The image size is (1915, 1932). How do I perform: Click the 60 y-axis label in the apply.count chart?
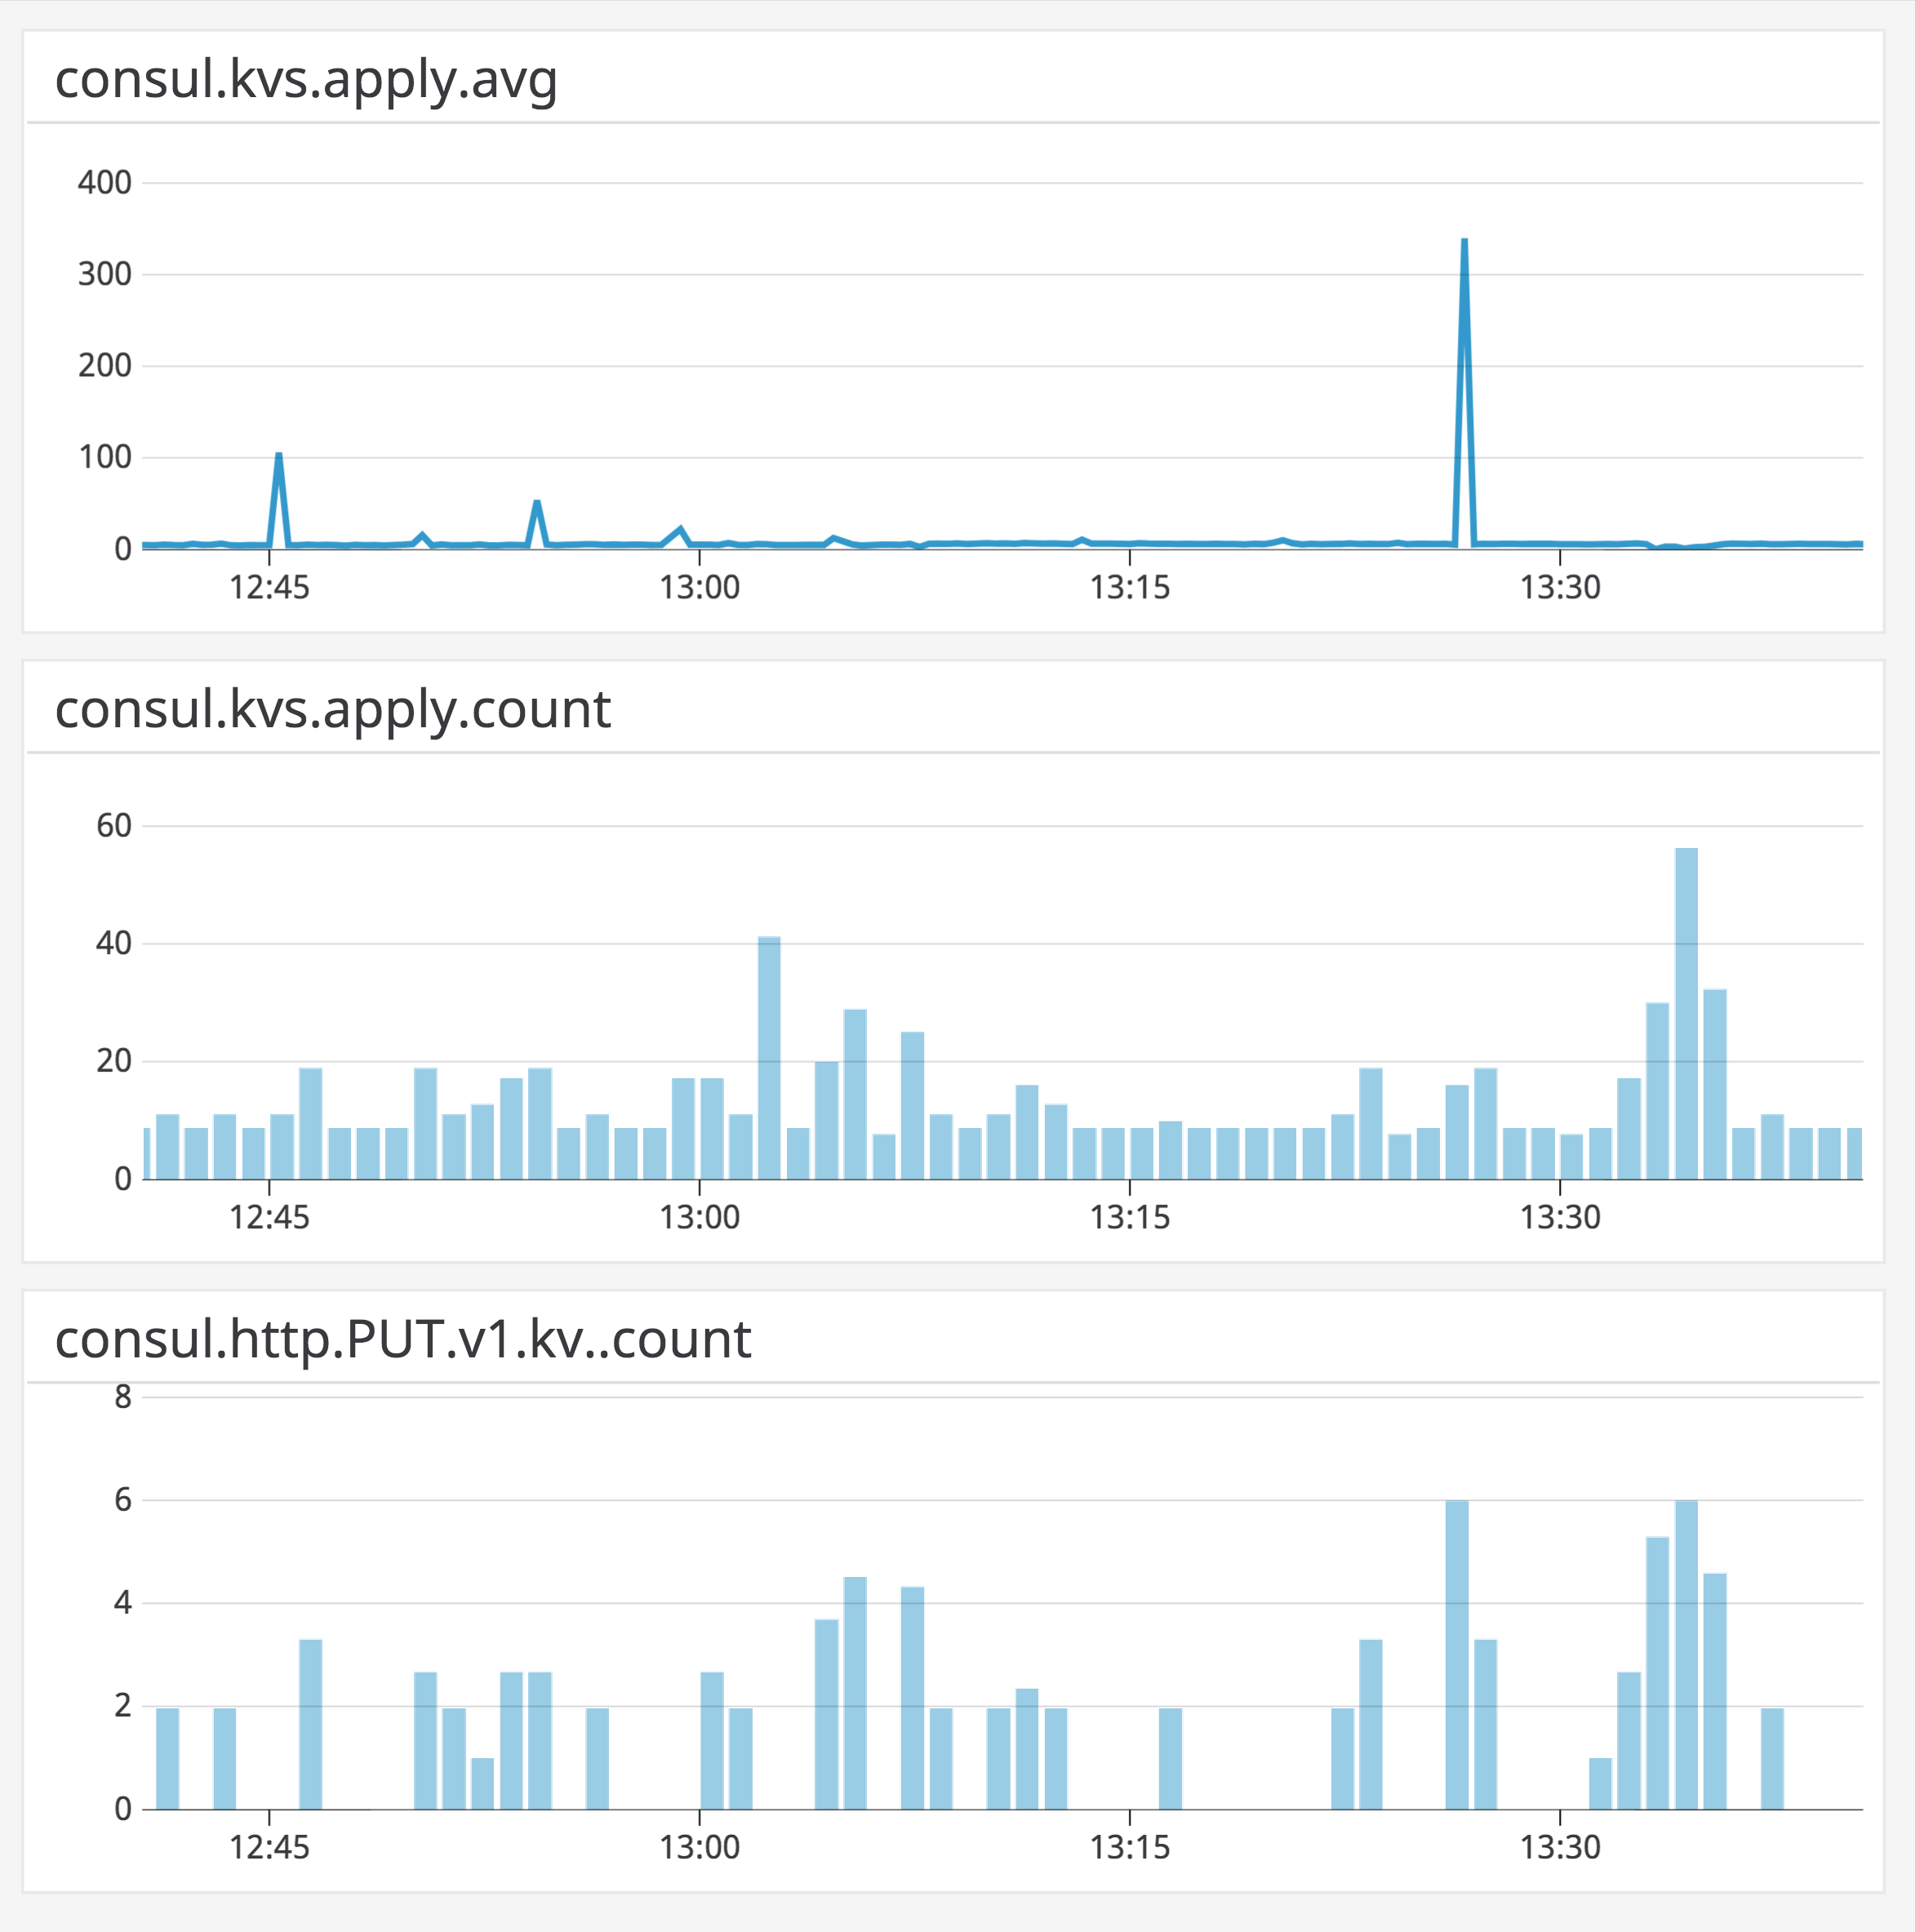pyautogui.click(x=114, y=826)
